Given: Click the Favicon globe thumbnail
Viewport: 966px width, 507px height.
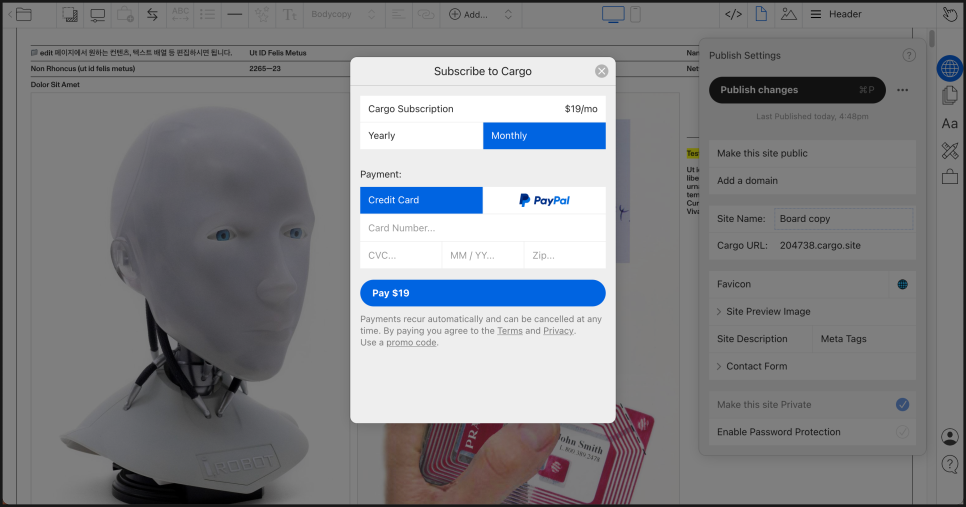Looking at the screenshot, I should click(x=903, y=284).
